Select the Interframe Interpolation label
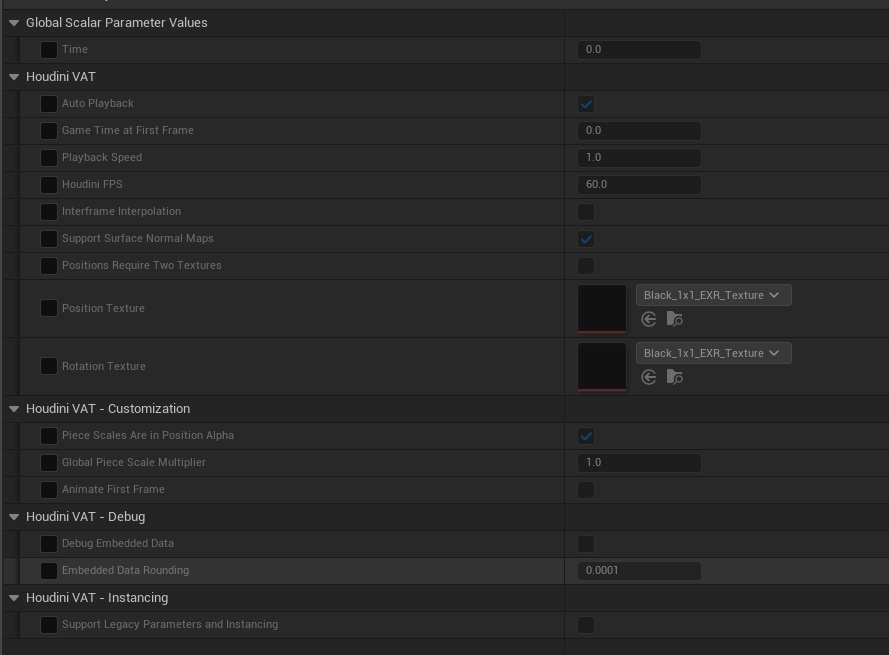 coord(121,212)
